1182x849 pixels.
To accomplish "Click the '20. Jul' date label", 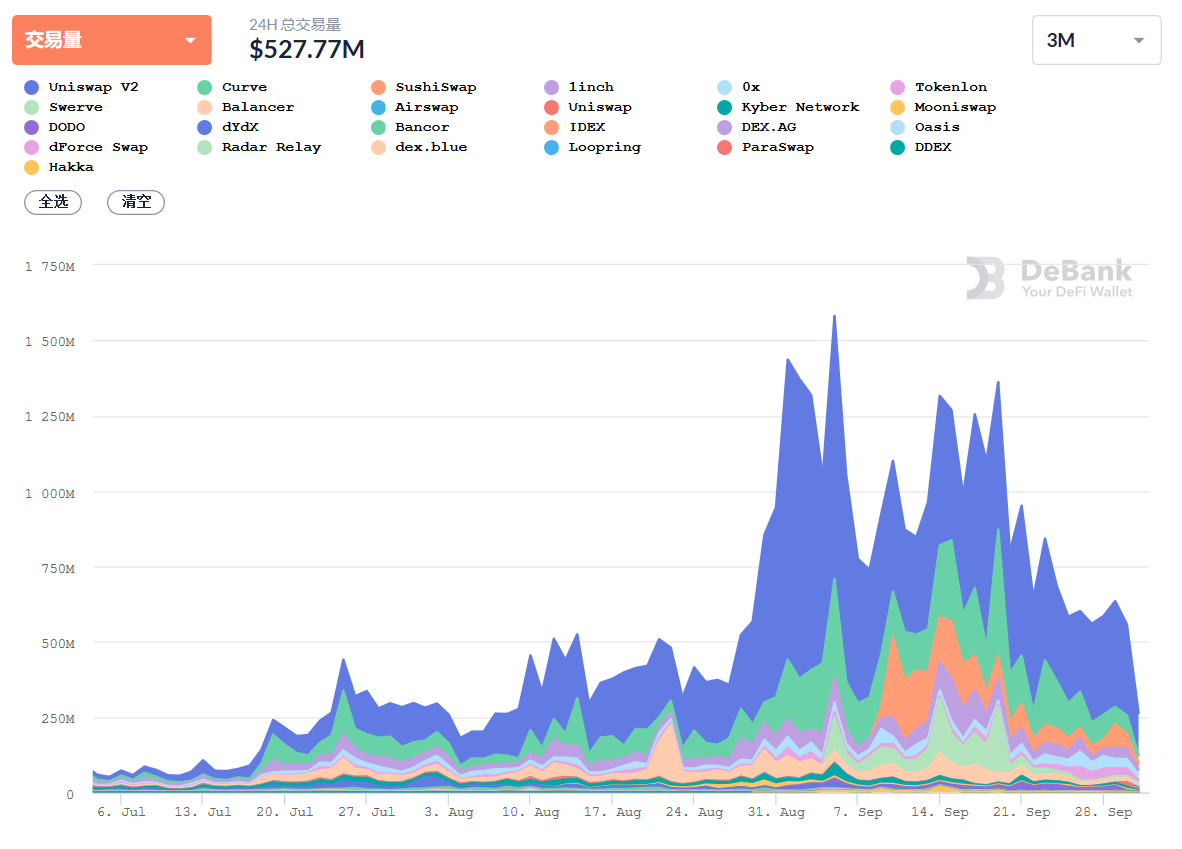I will (284, 812).
